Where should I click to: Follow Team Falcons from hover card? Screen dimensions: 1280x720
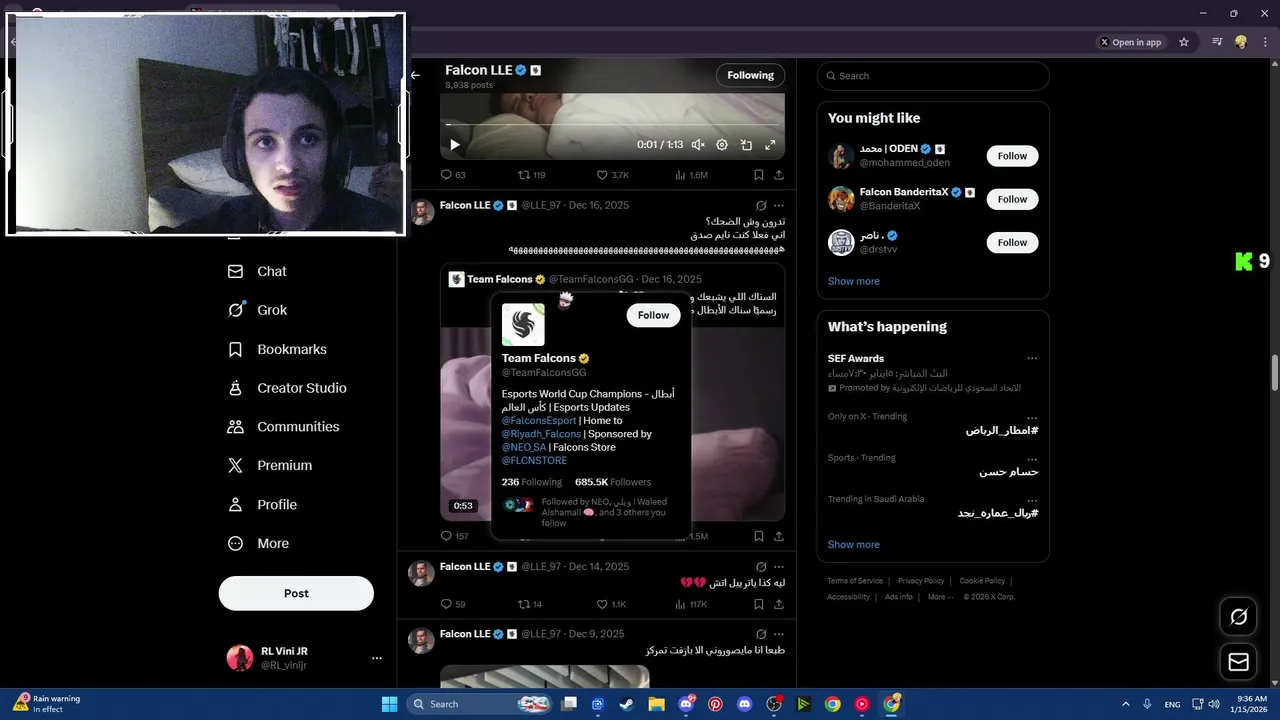653,315
